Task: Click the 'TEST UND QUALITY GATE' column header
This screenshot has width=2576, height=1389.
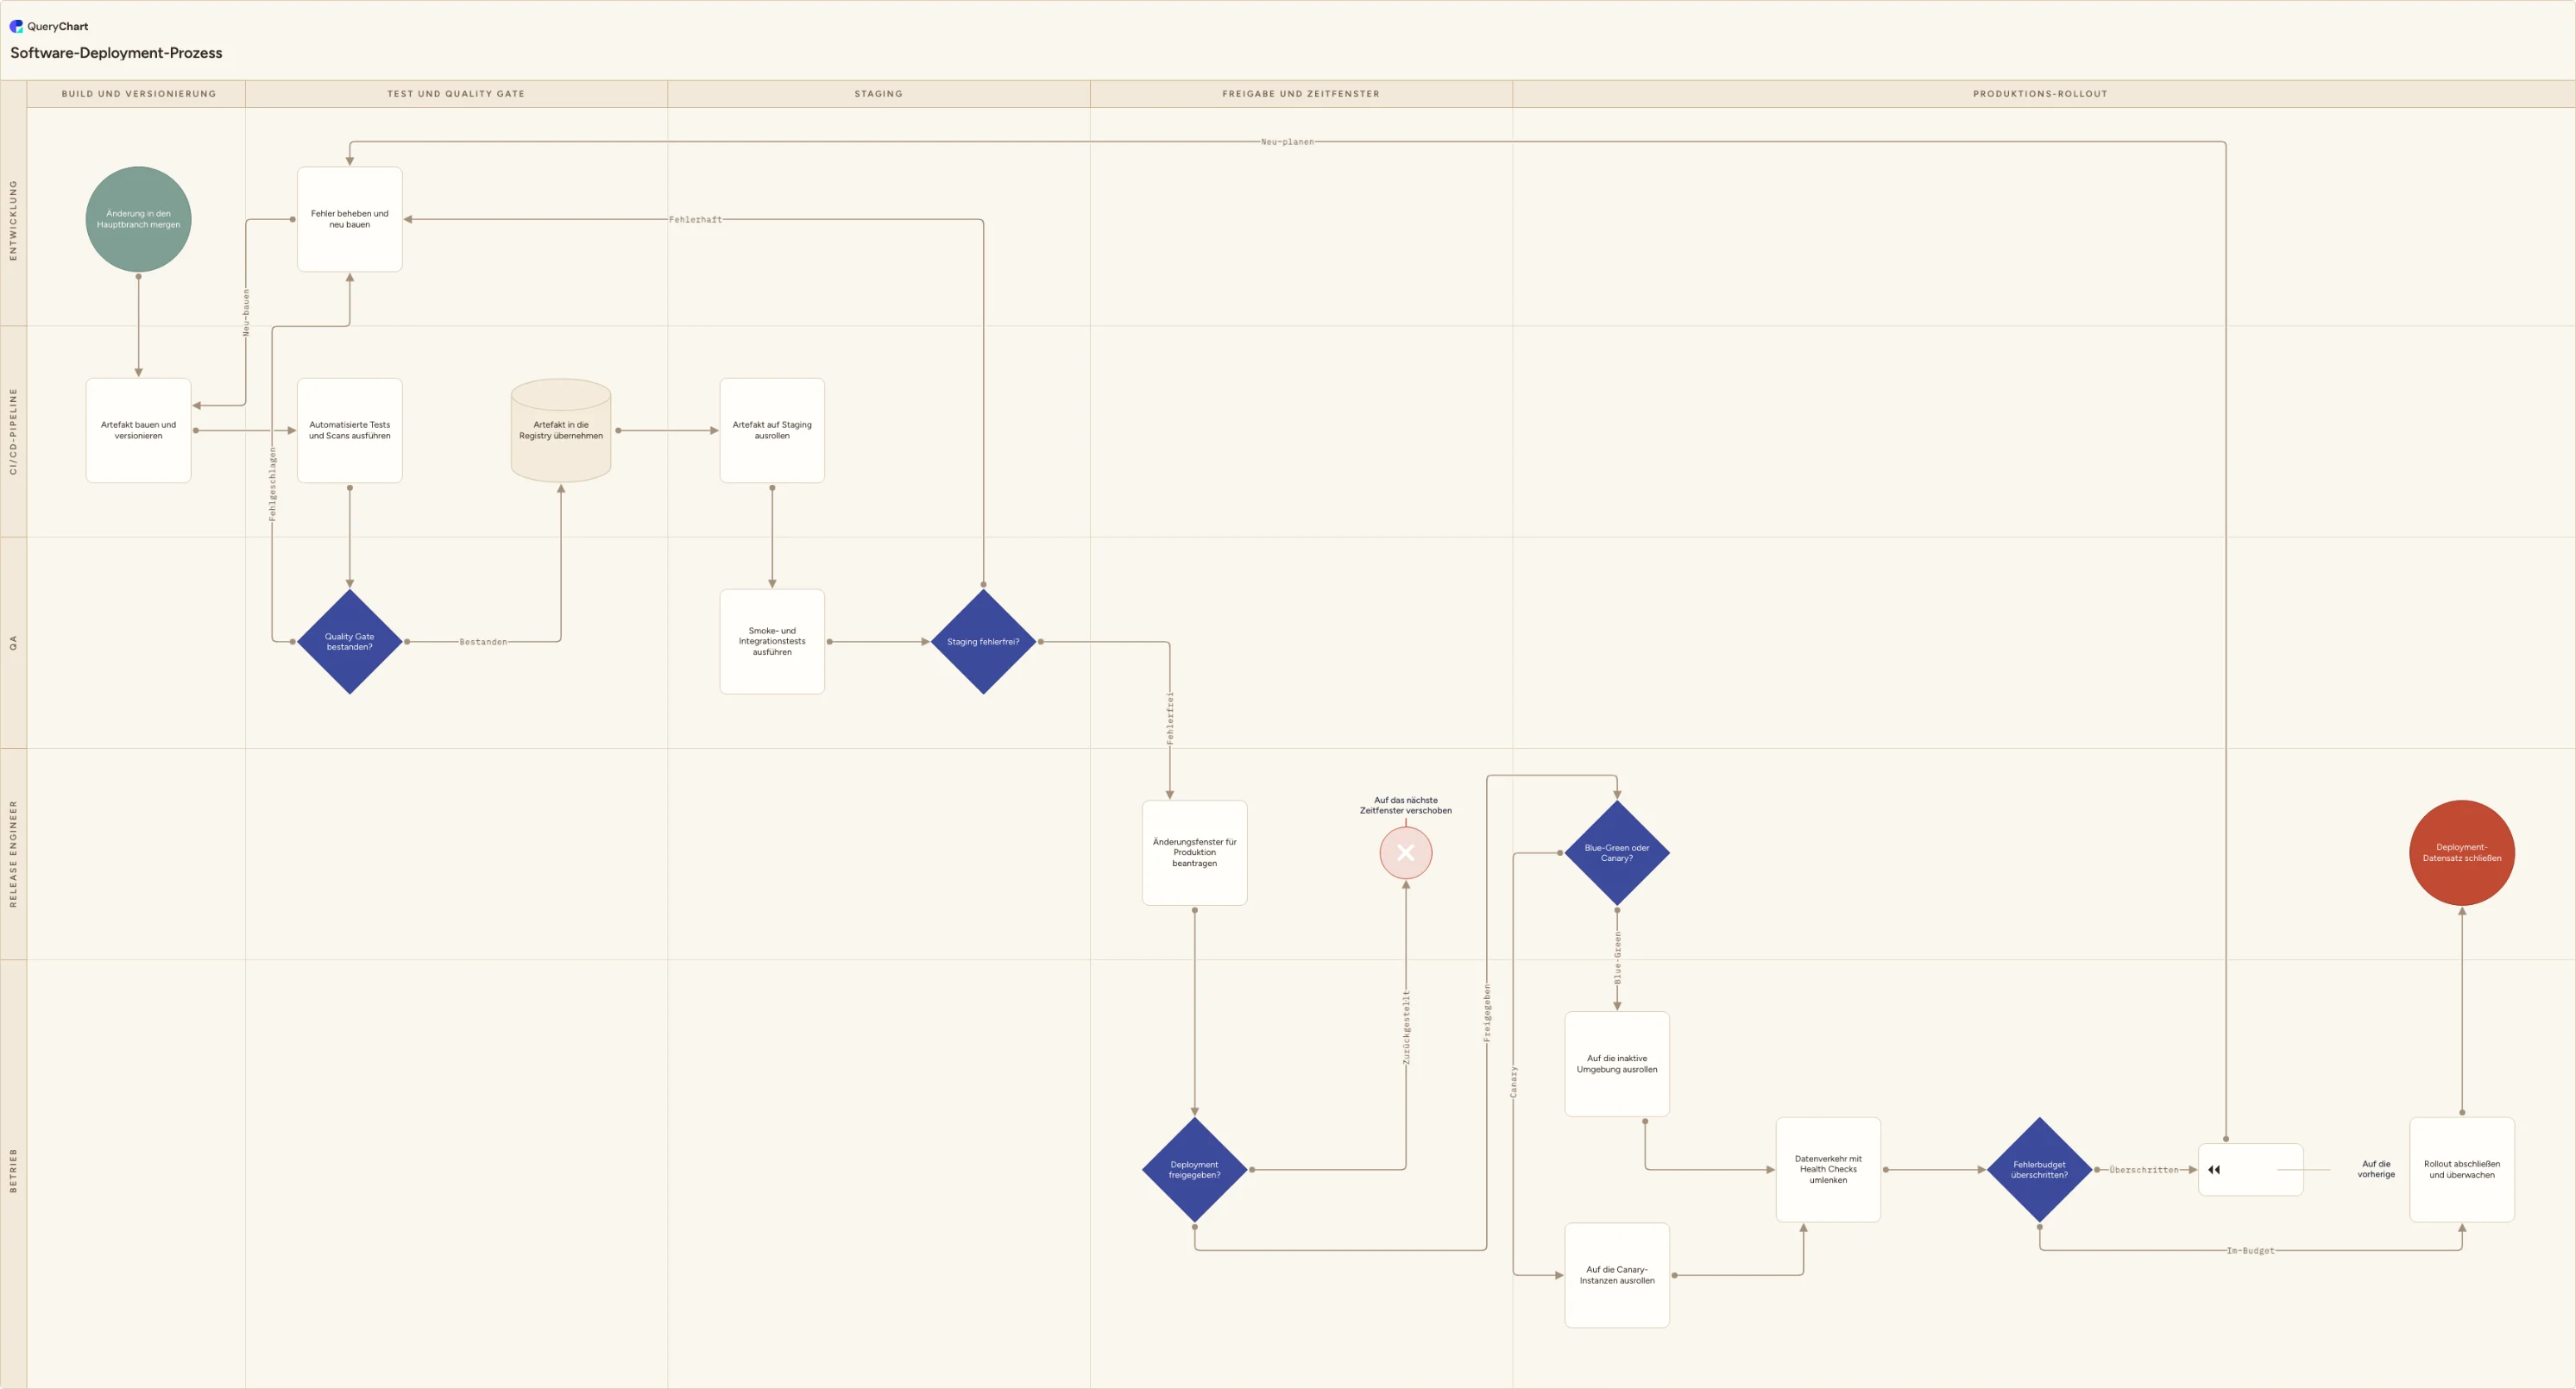Action: click(456, 94)
